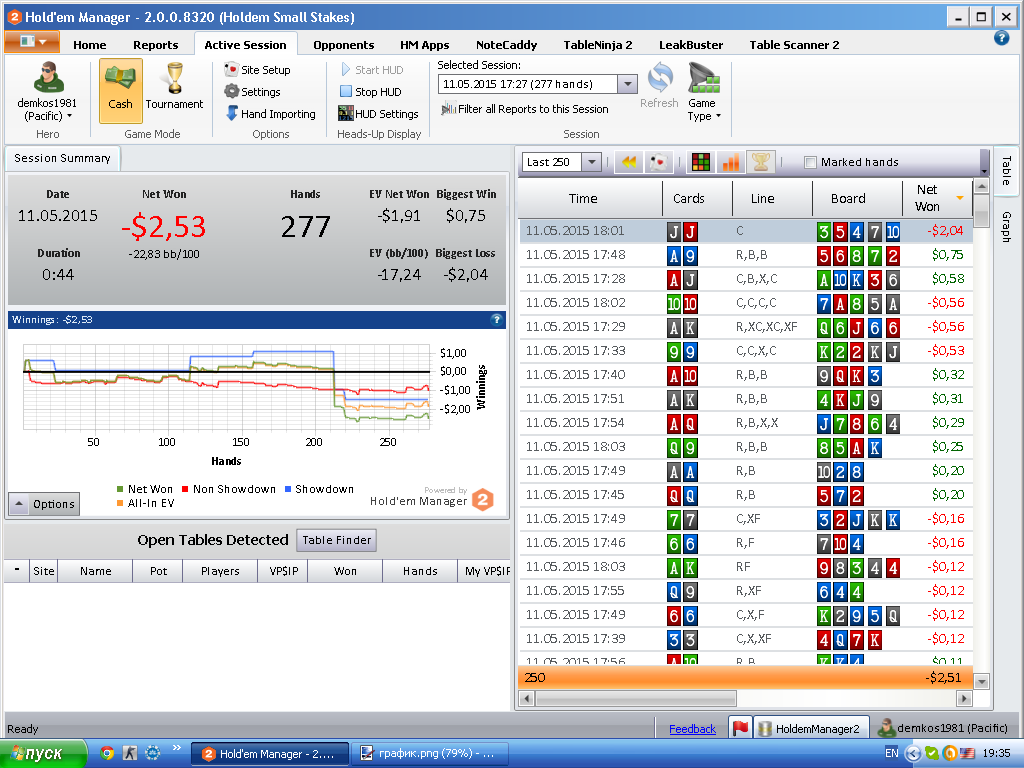1024x768 pixels.
Task: Click demkos1981 (Pacific) in the status bar
Action: tap(942, 728)
